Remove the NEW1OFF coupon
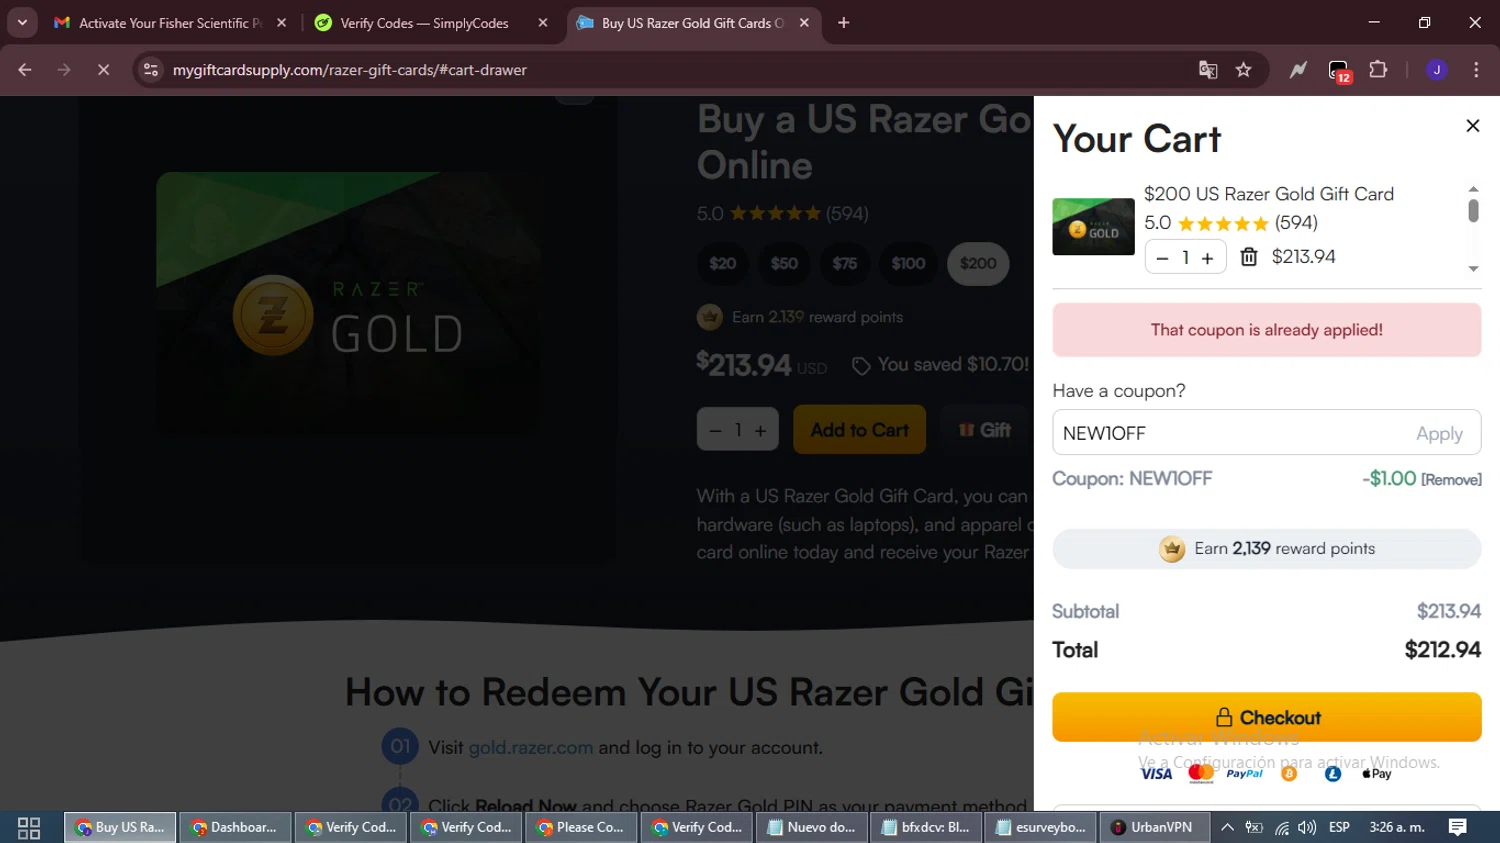Viewport: 1500px width, 843px height. point(1451,480)
